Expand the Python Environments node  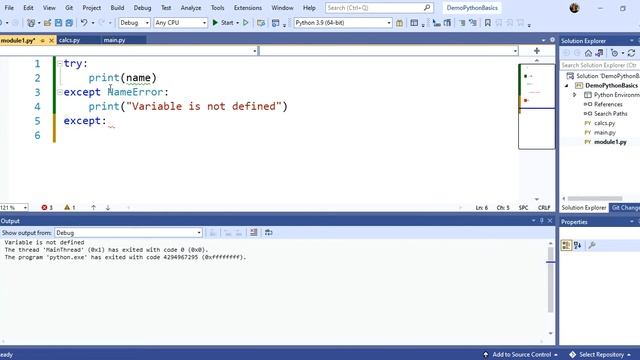click(575, 95)
